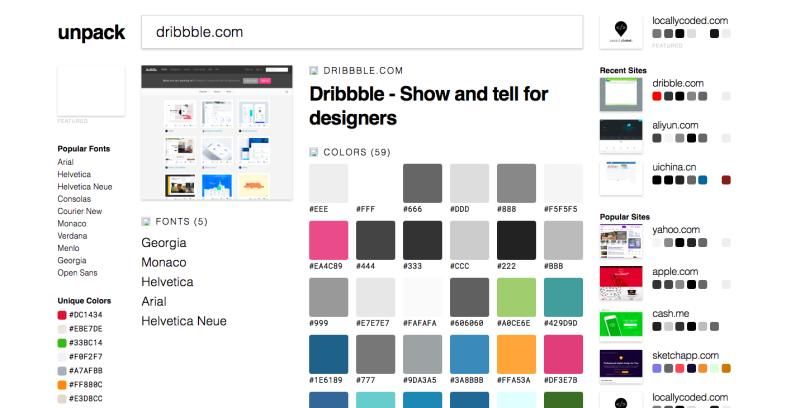
Task: Click the magenta #DF3E7B swatch
Action: 563,354
